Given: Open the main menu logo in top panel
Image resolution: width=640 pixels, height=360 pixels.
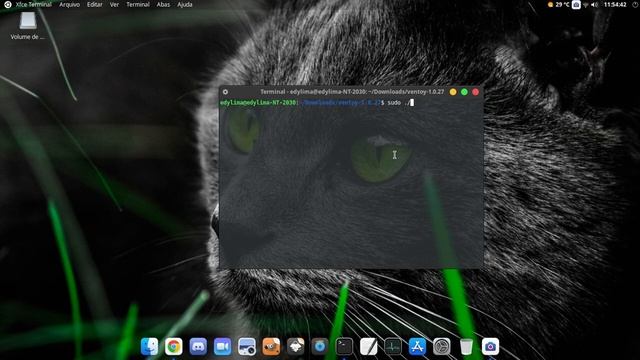Looking at the screenshot, I should pyautogui.click(x=8, y=4).
